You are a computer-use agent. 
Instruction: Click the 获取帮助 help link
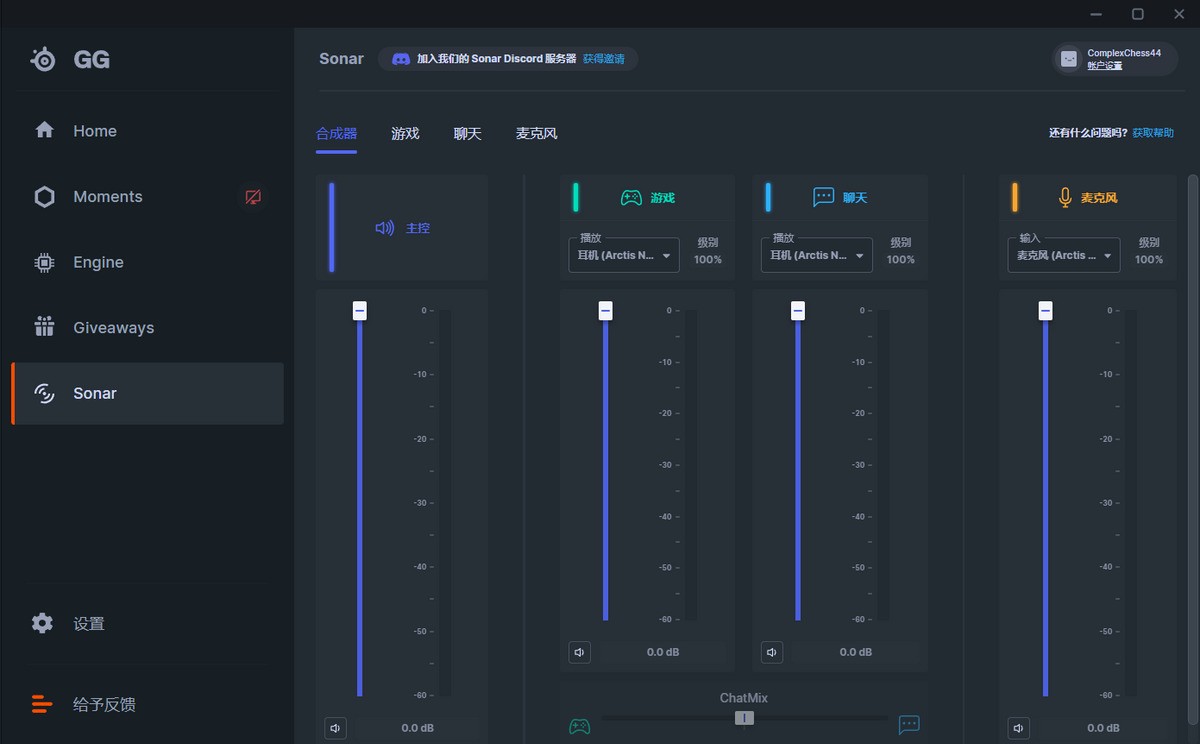(x=1153, y=133)
